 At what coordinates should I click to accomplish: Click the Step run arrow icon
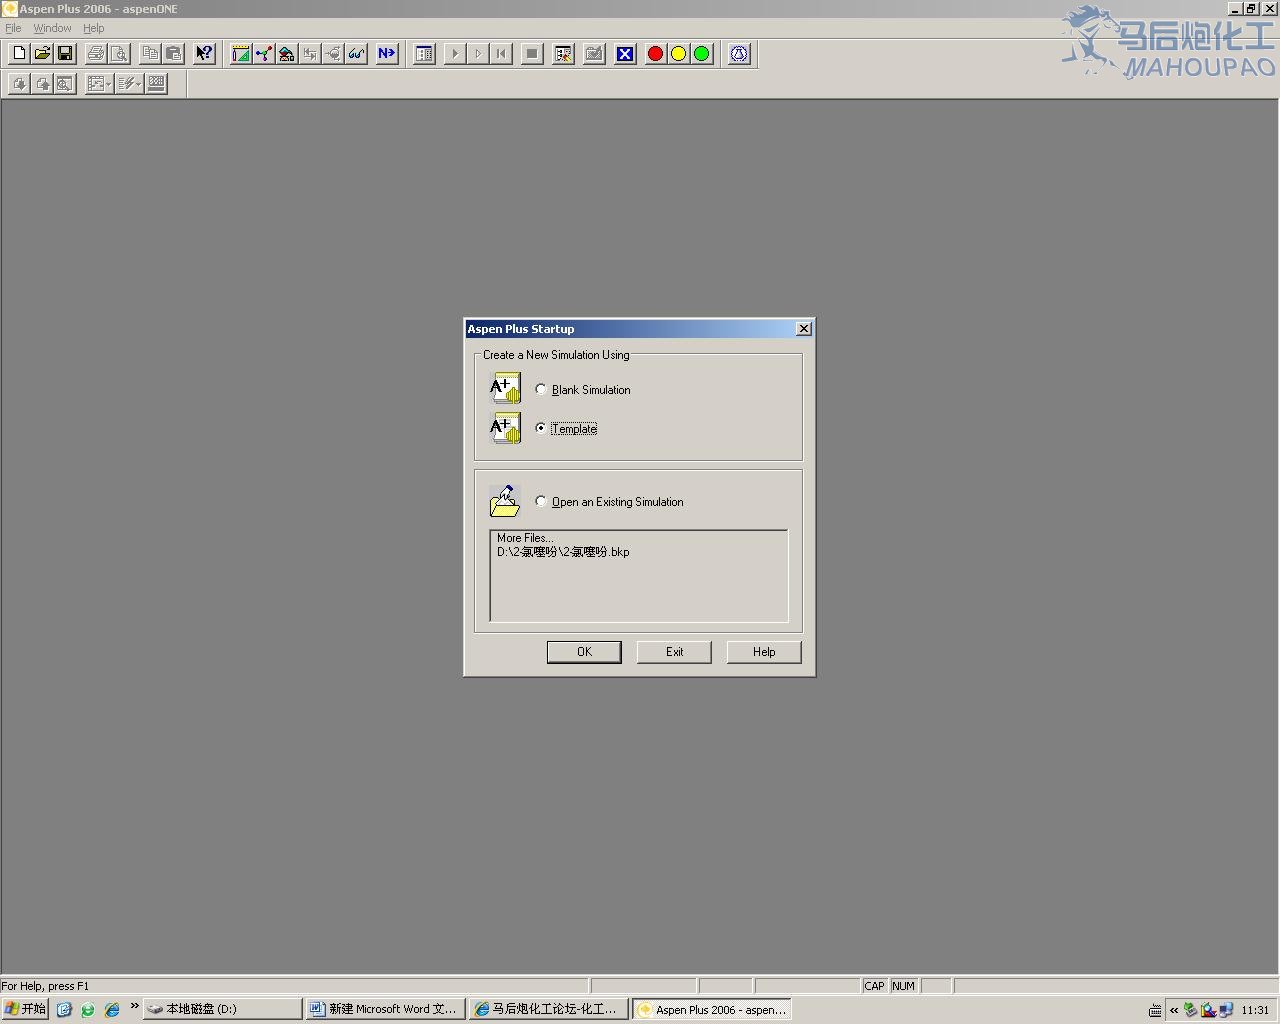[x=478, y=54]
